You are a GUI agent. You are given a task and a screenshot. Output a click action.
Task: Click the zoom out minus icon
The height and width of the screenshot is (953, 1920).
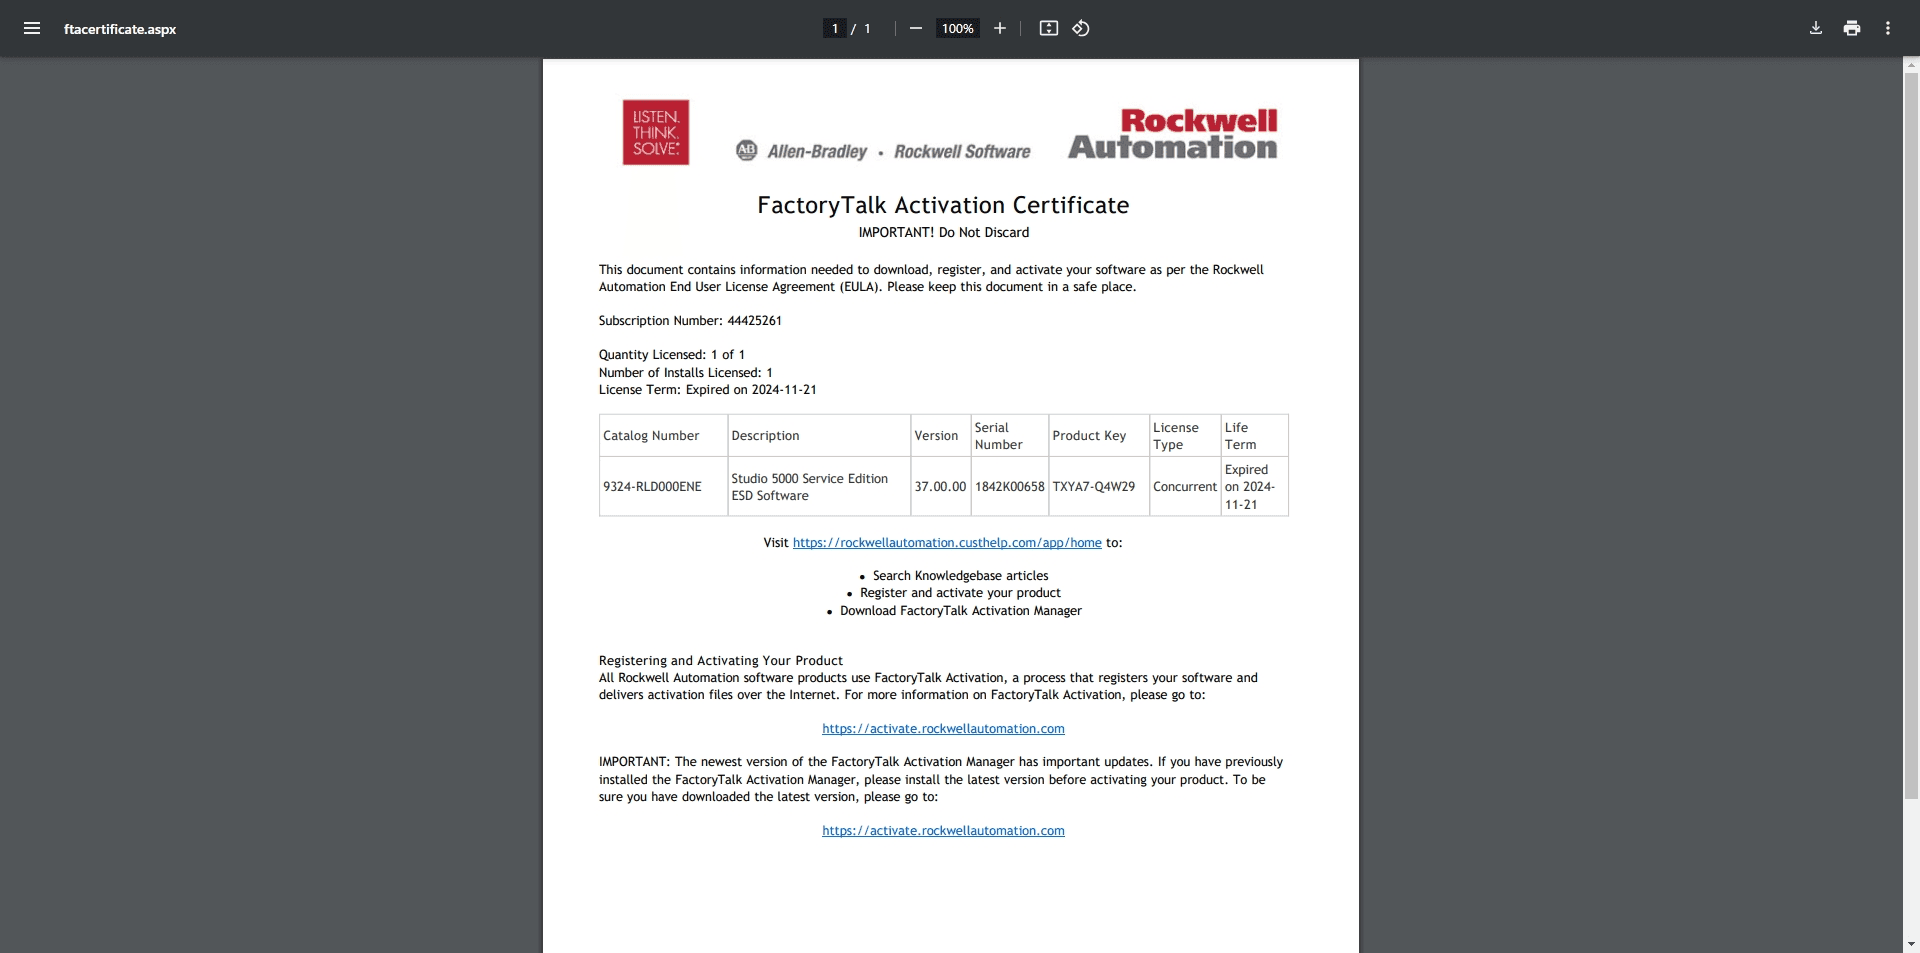point(915,28)
